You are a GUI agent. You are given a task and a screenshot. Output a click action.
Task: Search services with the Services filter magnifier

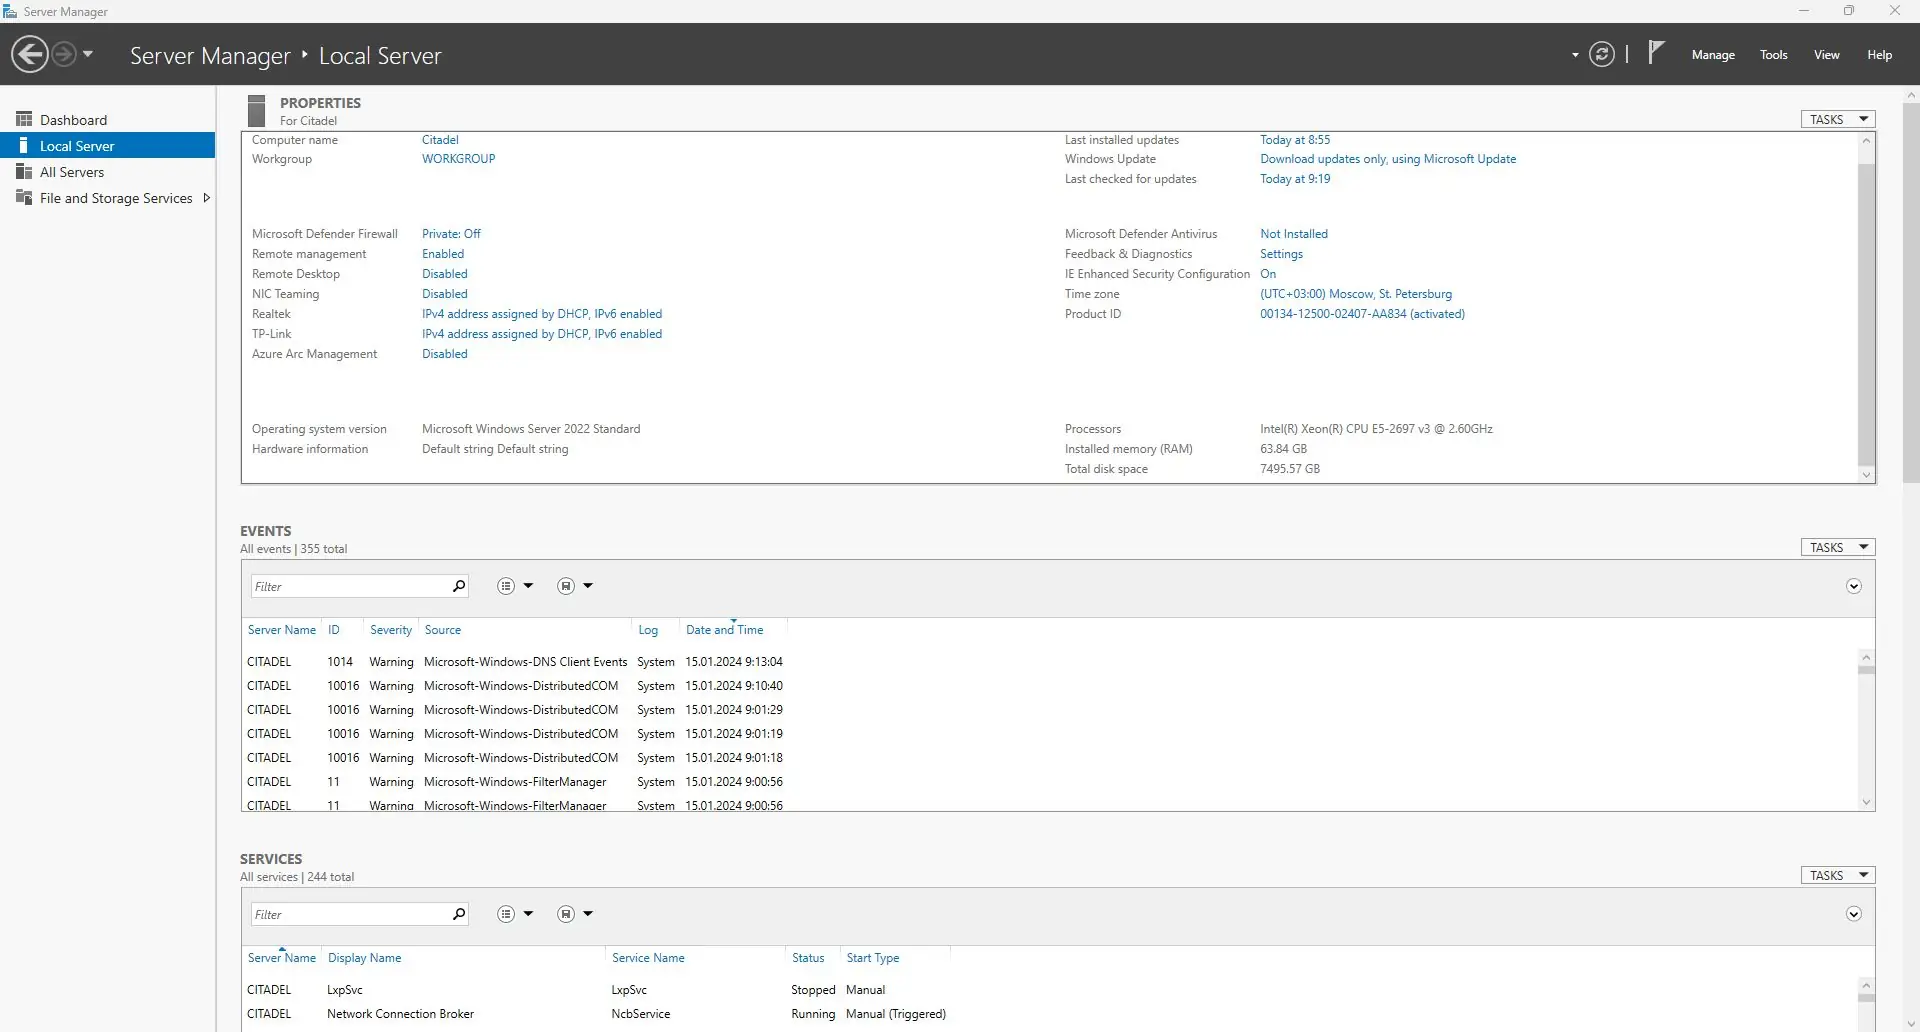459,914
